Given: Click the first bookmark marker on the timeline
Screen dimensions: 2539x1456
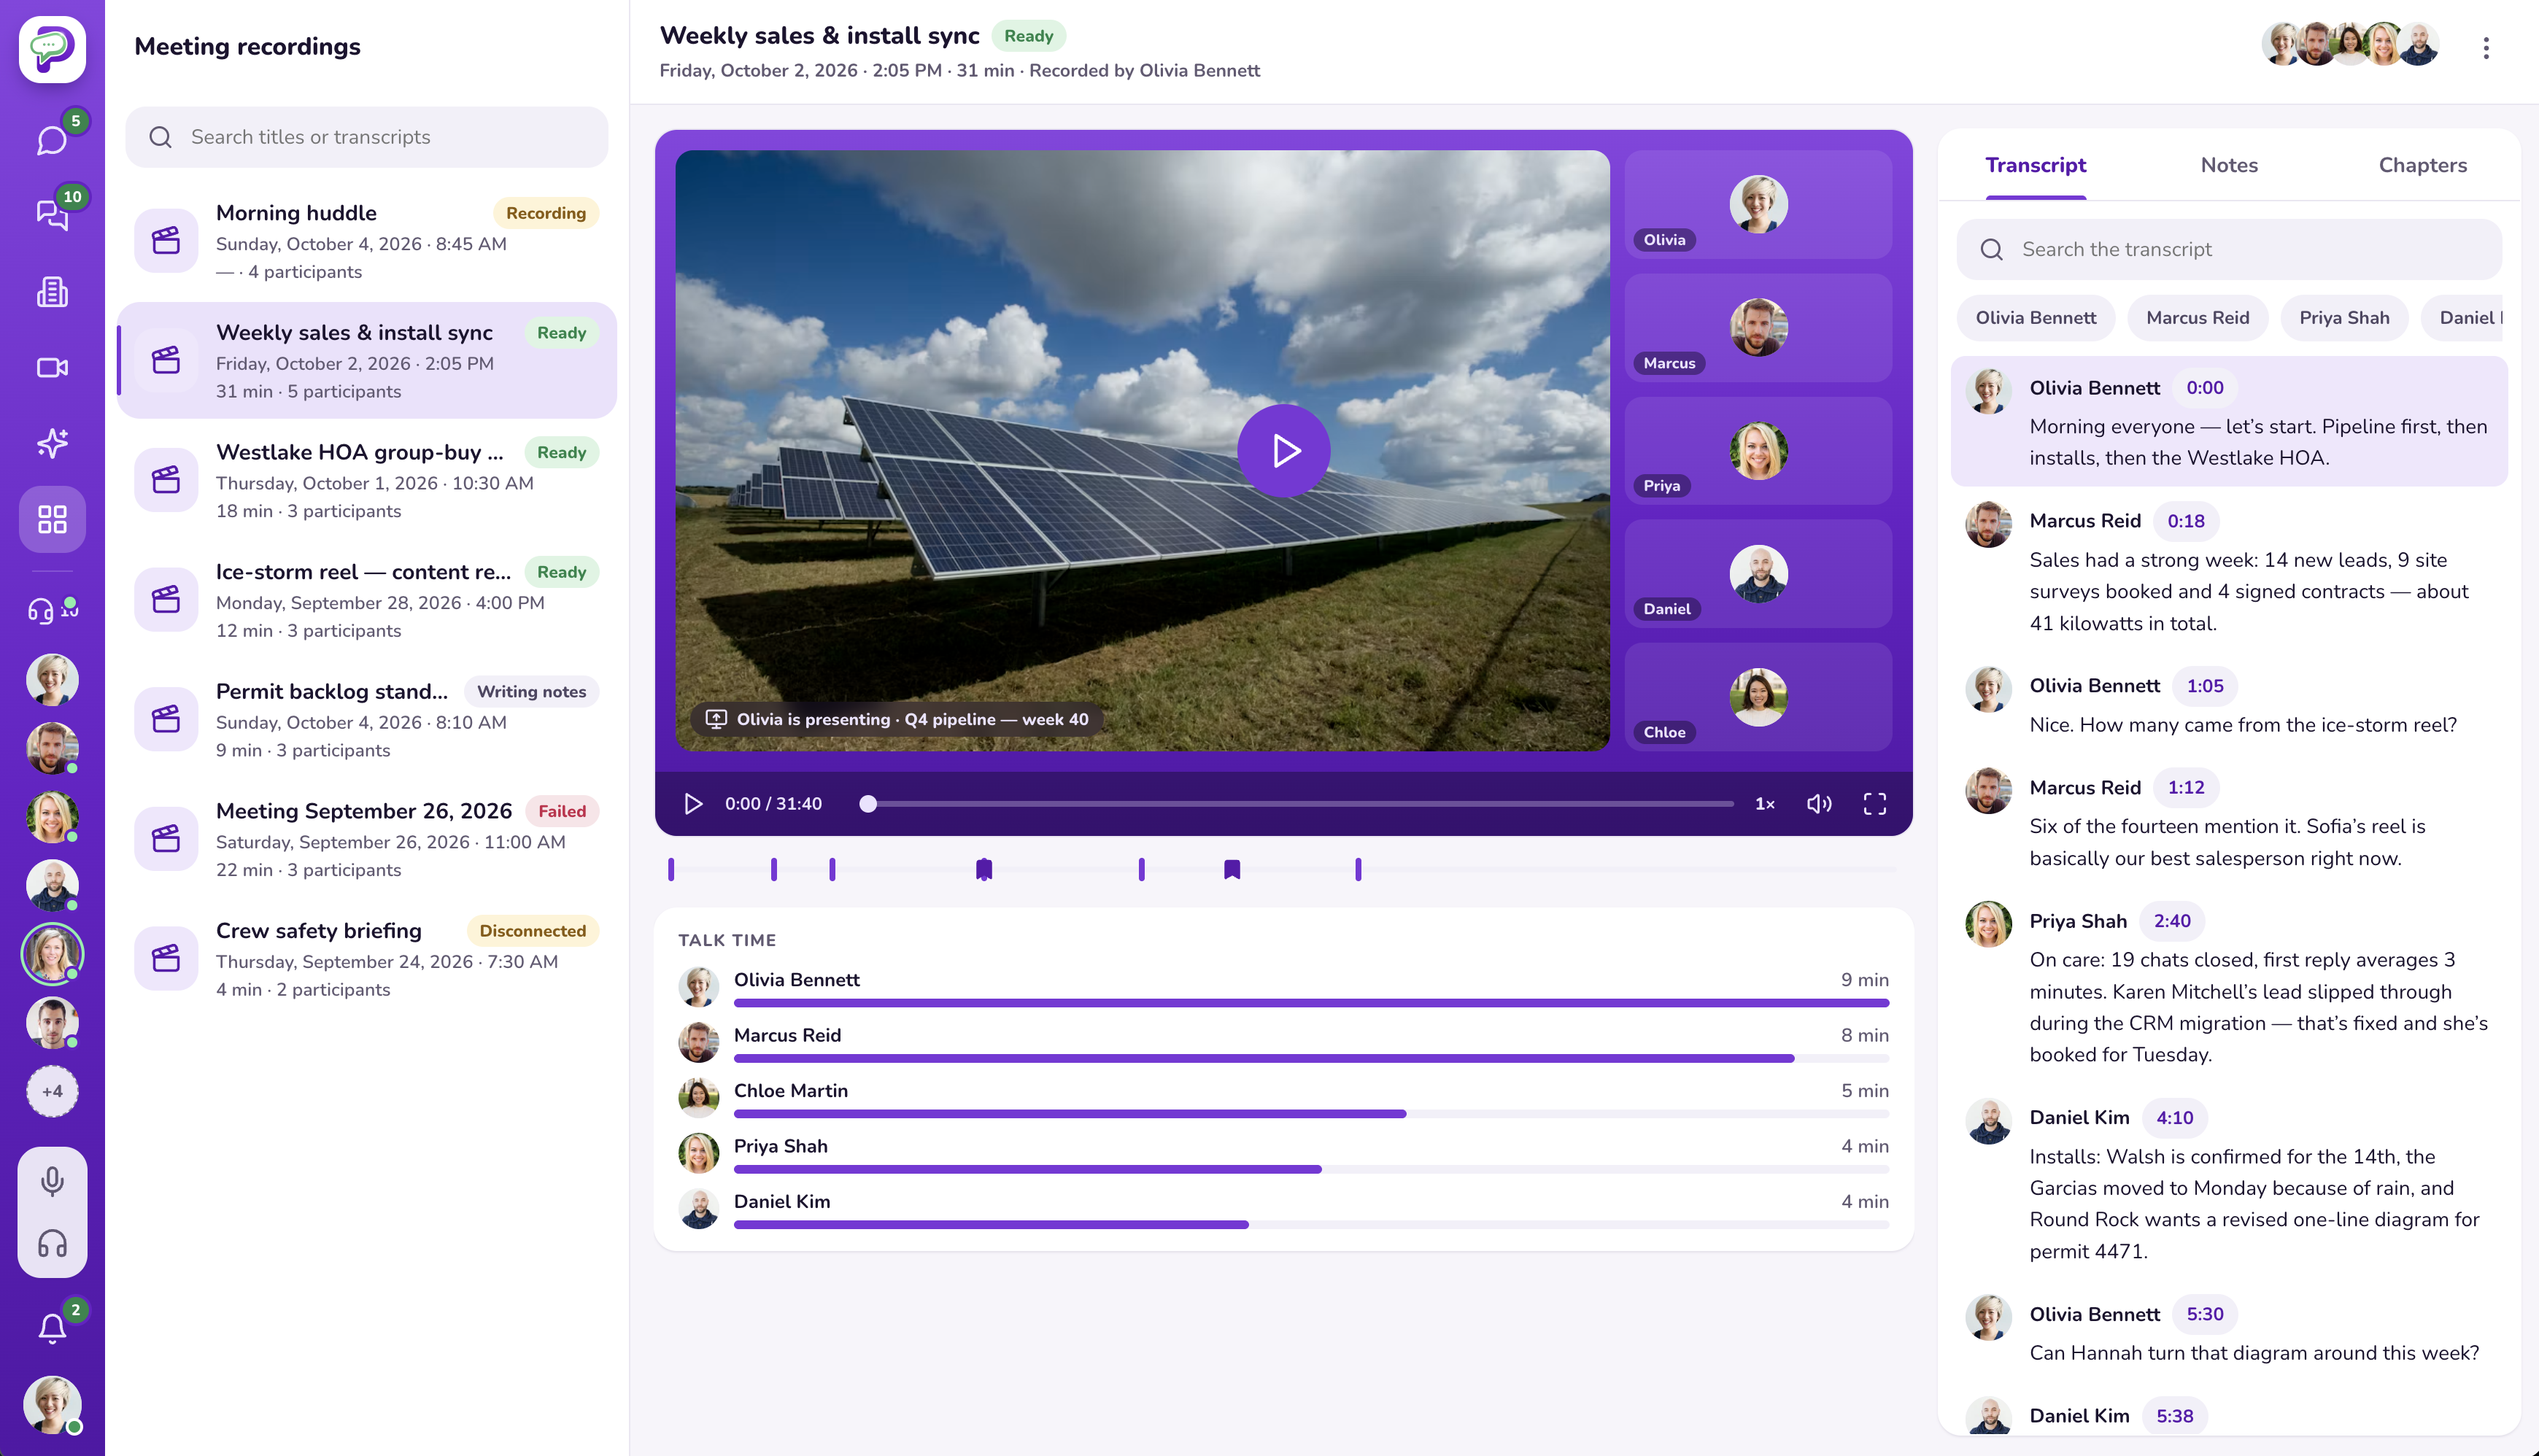Looking at the screenshot, I should [x=983, y=869].
